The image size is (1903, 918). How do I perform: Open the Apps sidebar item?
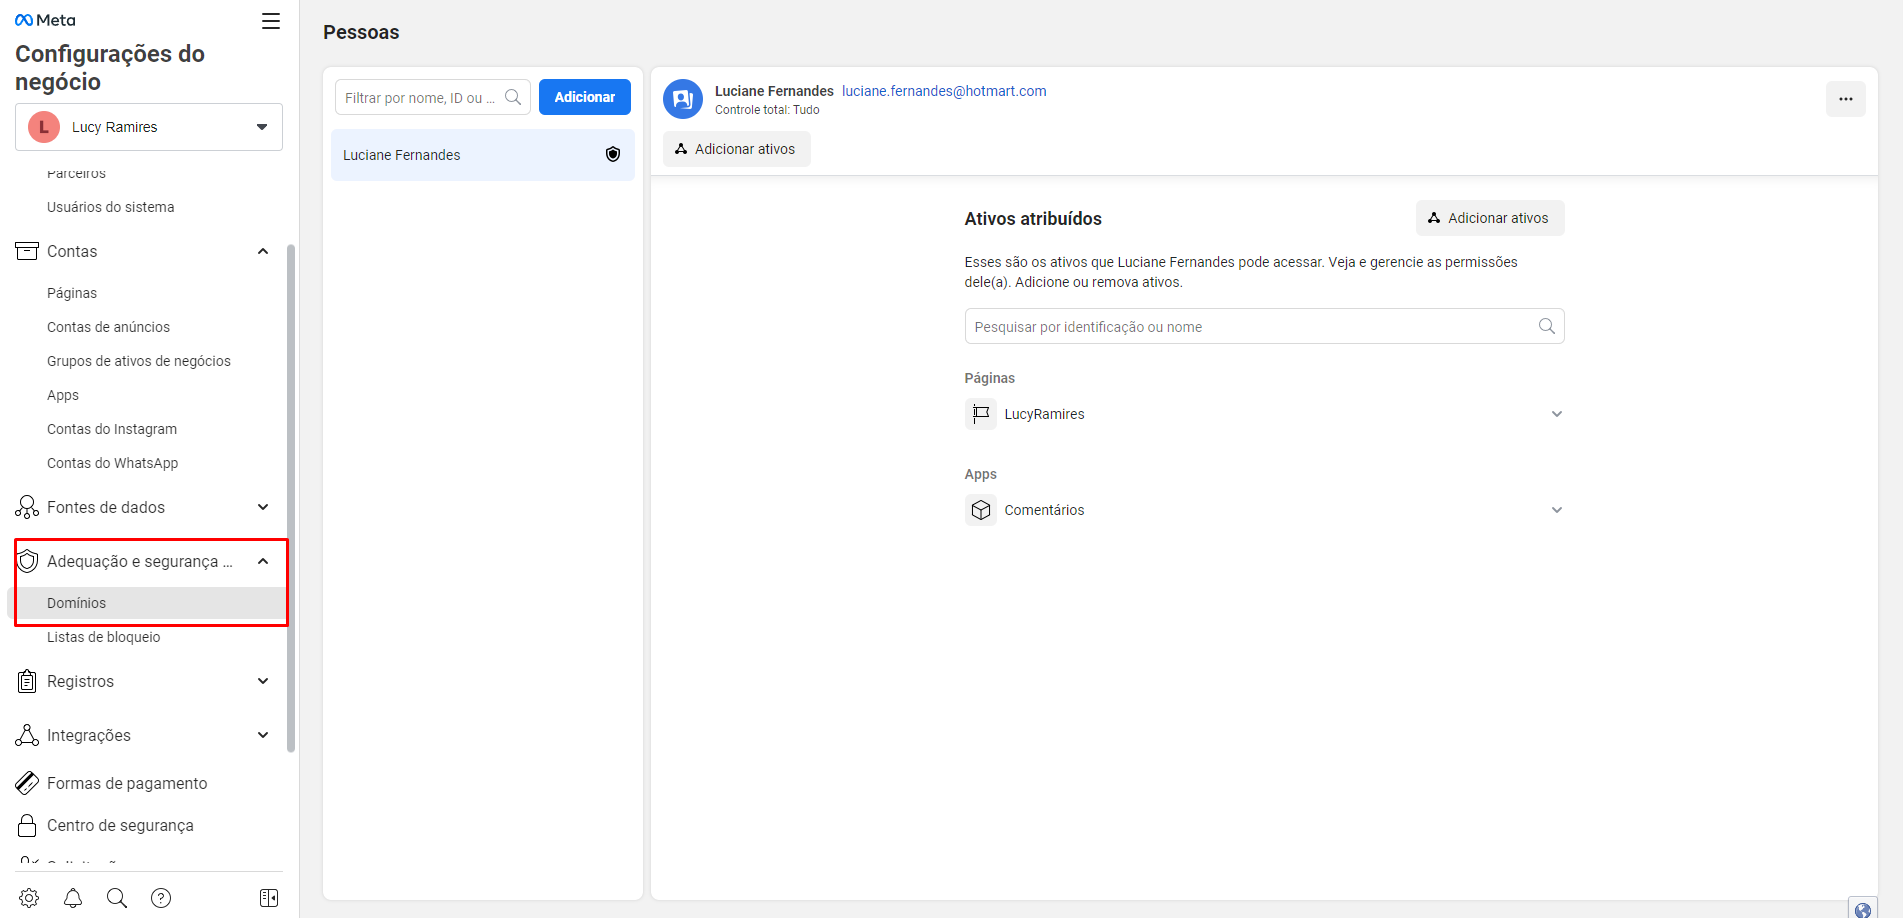(63, 395)
